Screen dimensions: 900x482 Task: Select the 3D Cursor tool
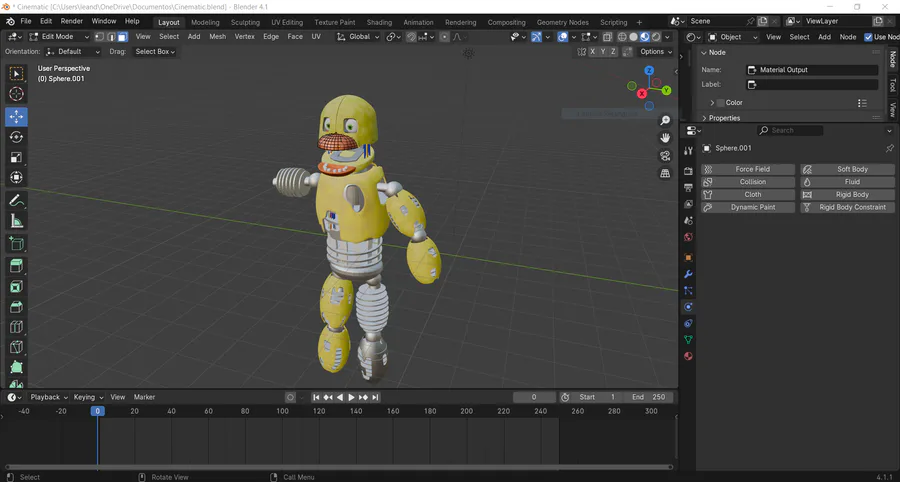tap(17, 94)
